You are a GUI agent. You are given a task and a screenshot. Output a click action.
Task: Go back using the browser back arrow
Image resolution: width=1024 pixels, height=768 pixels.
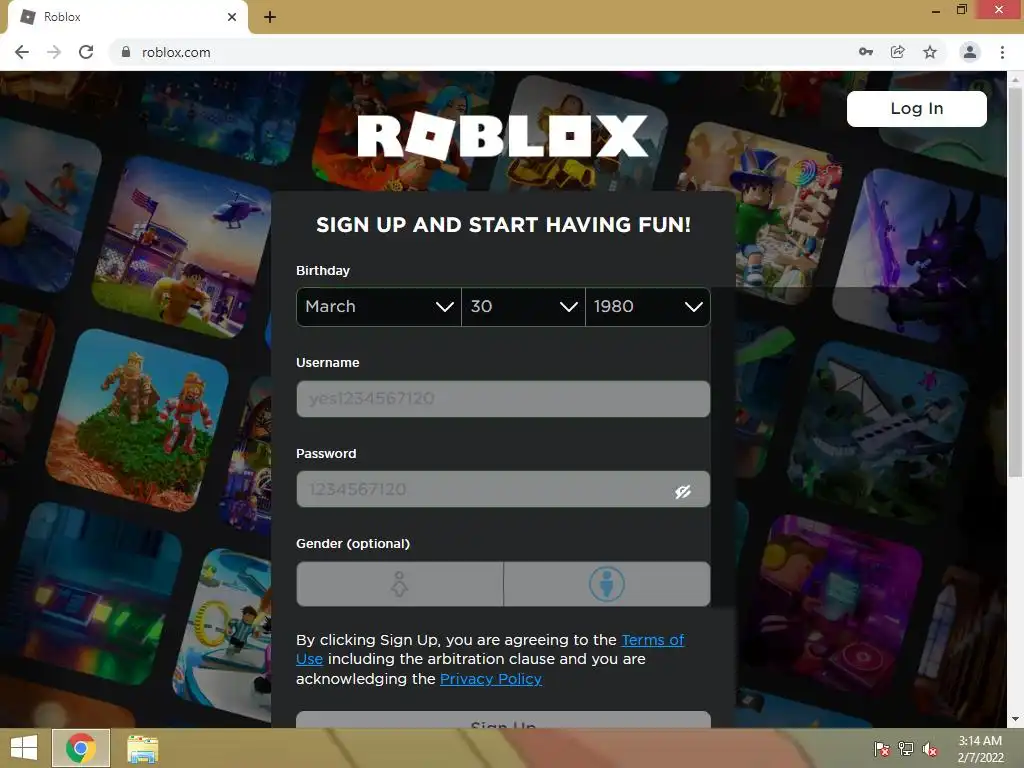pos(22,52)
